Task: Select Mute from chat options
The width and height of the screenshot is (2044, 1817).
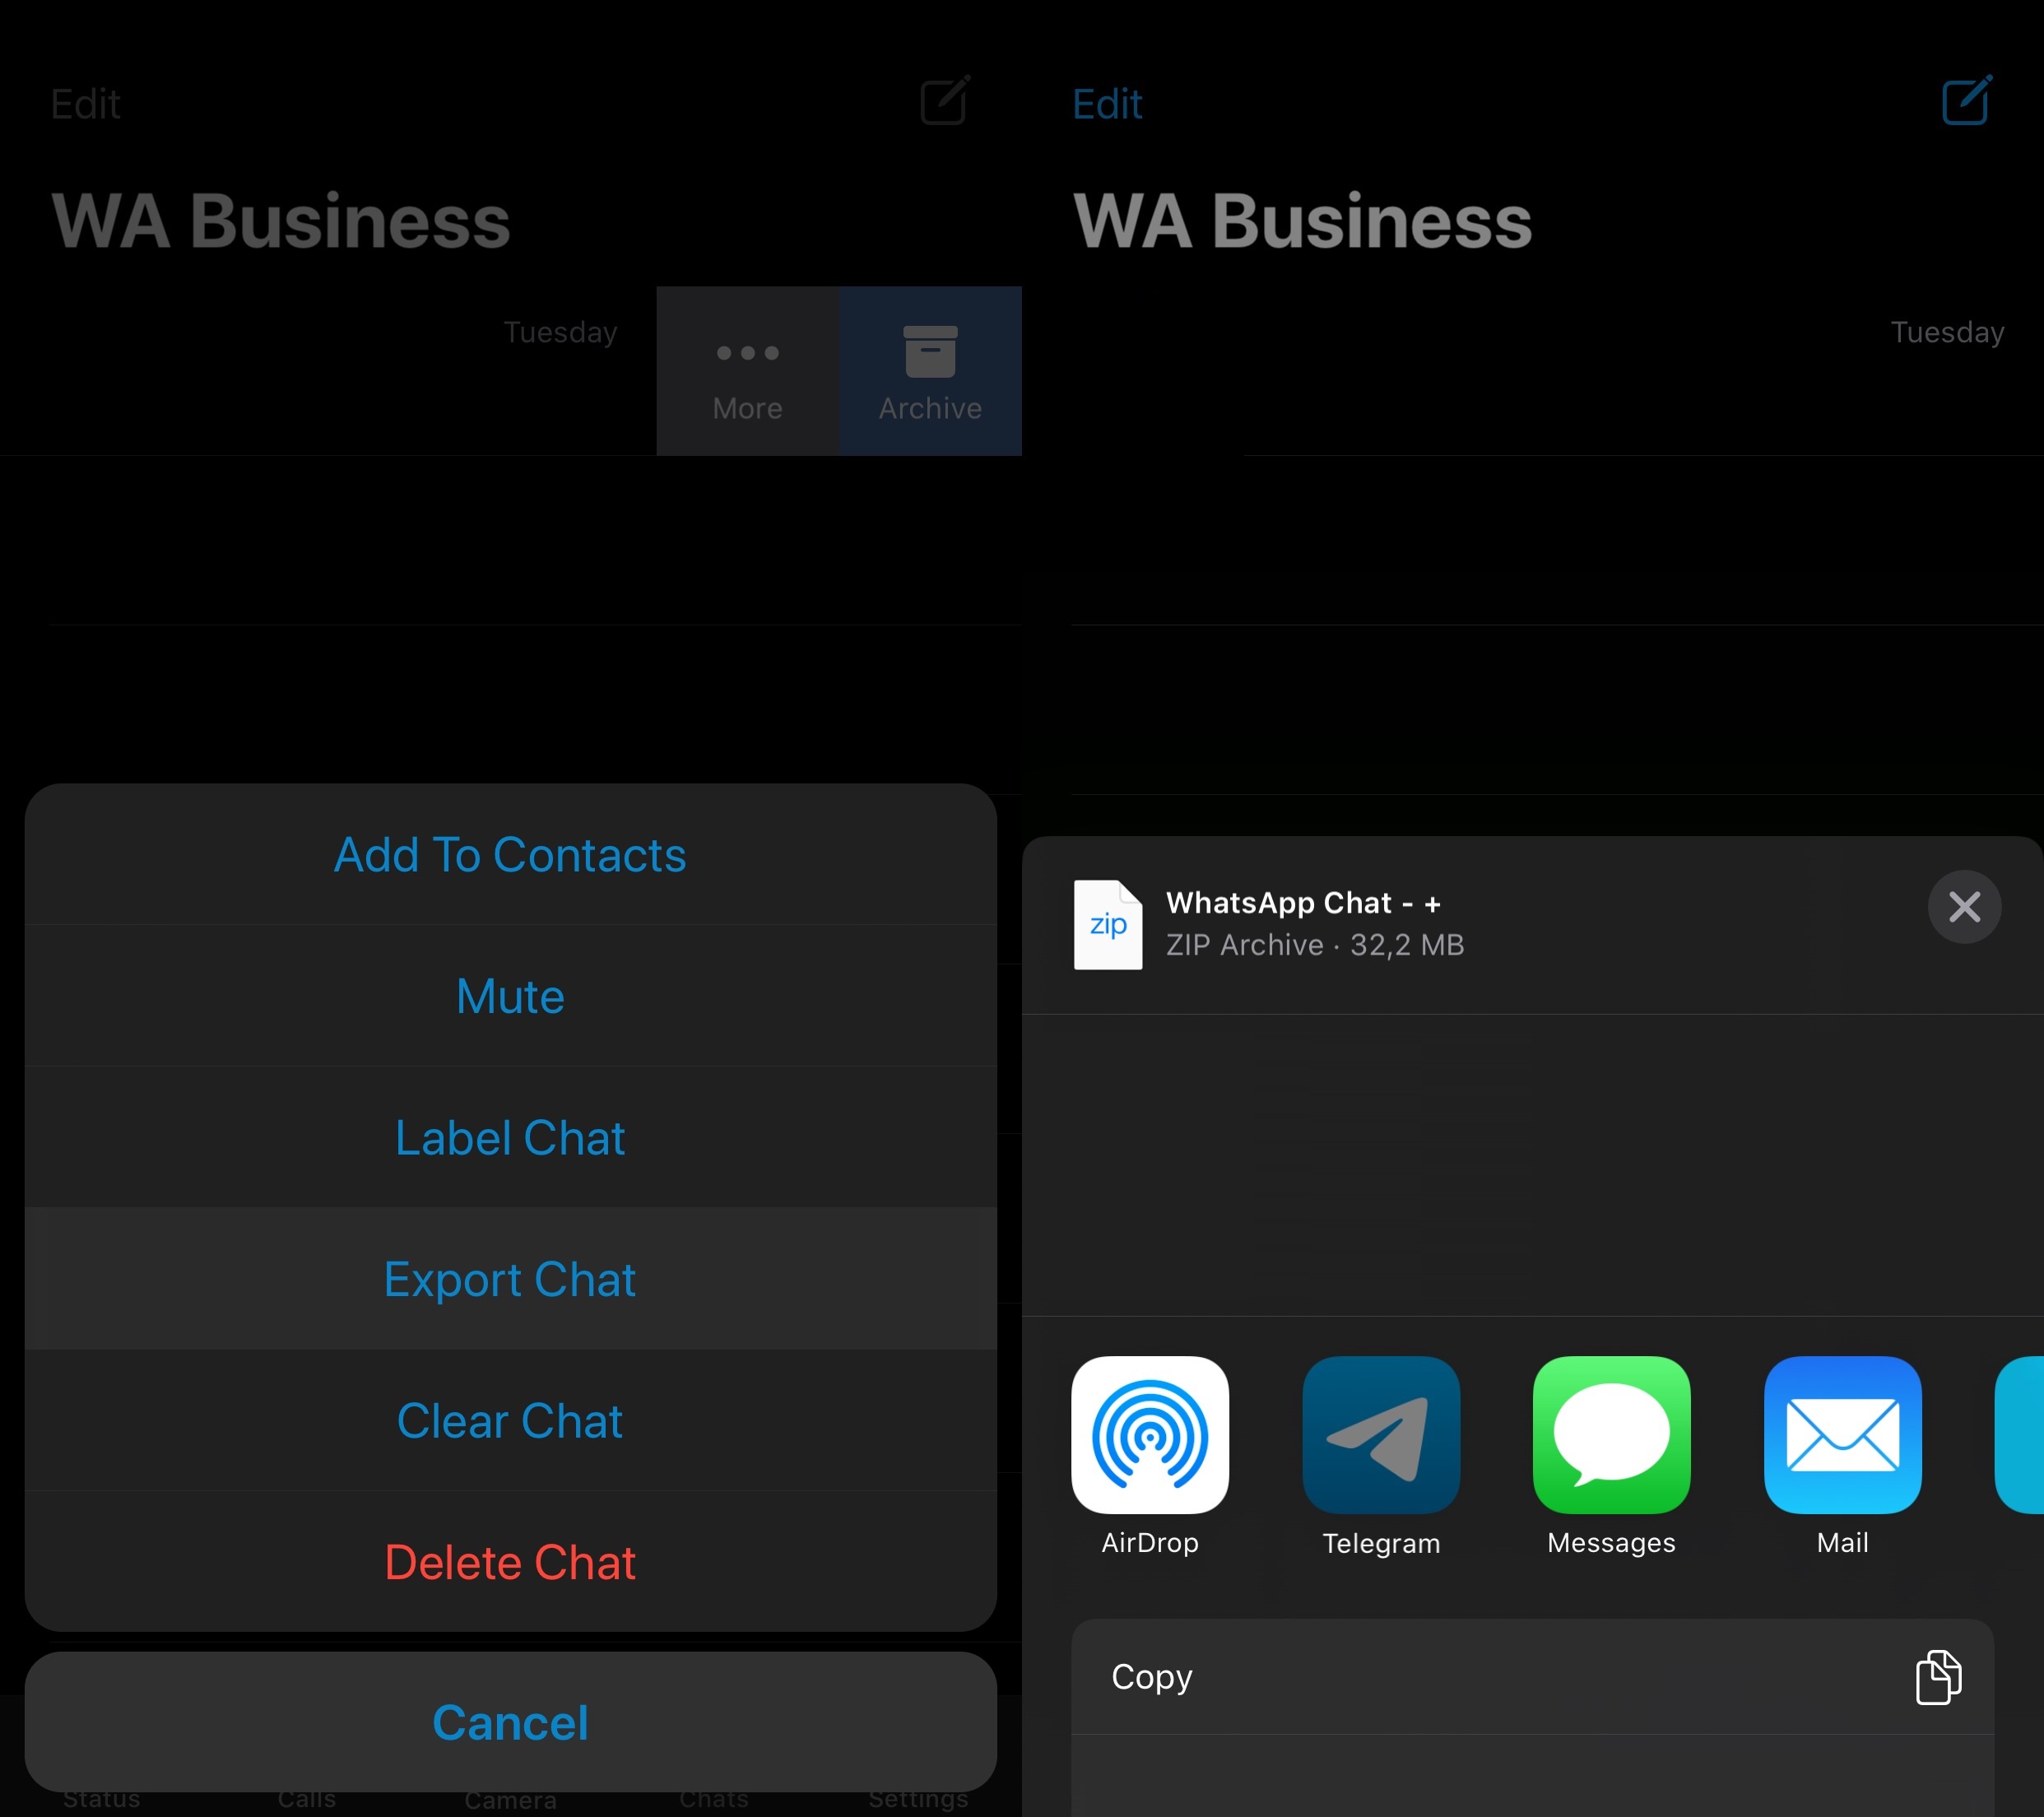Action: pyautogui.click(x=509, y=998)
